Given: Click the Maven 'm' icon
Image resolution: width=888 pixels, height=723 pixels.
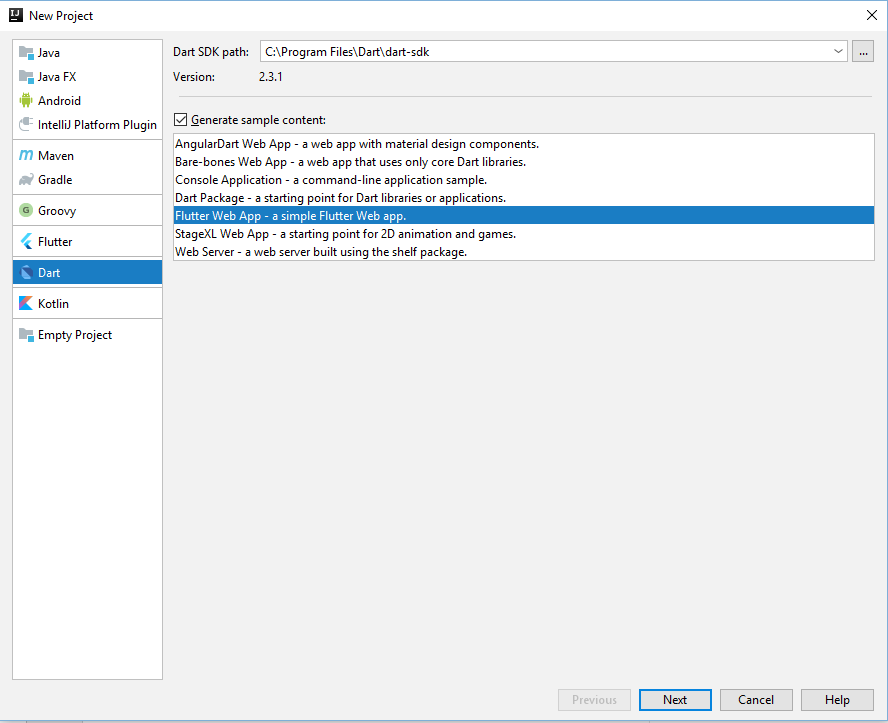Looking at the screenshot, I should [26, 155].
